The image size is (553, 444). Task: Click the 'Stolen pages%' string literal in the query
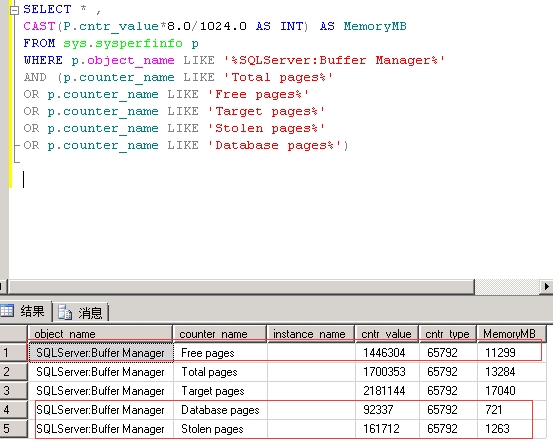point(266,129)
